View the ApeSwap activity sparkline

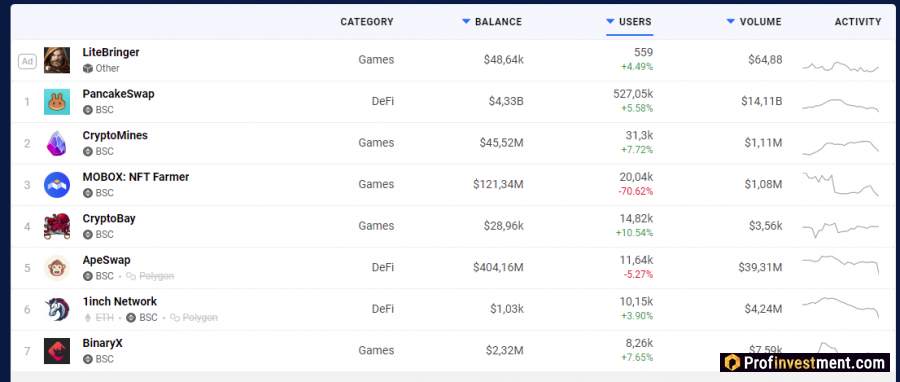pos(840,265)
